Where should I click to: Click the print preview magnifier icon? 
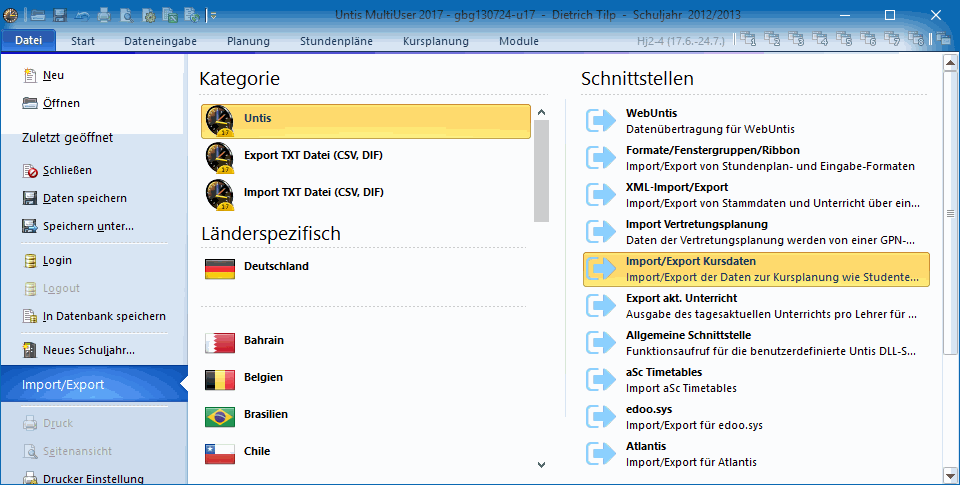[x=126, y=15]
